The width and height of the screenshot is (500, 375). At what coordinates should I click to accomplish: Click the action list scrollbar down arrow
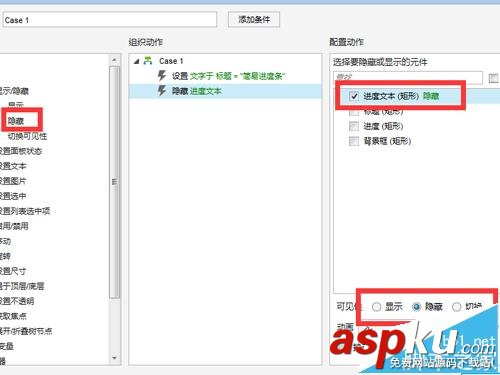click(114, 358)
